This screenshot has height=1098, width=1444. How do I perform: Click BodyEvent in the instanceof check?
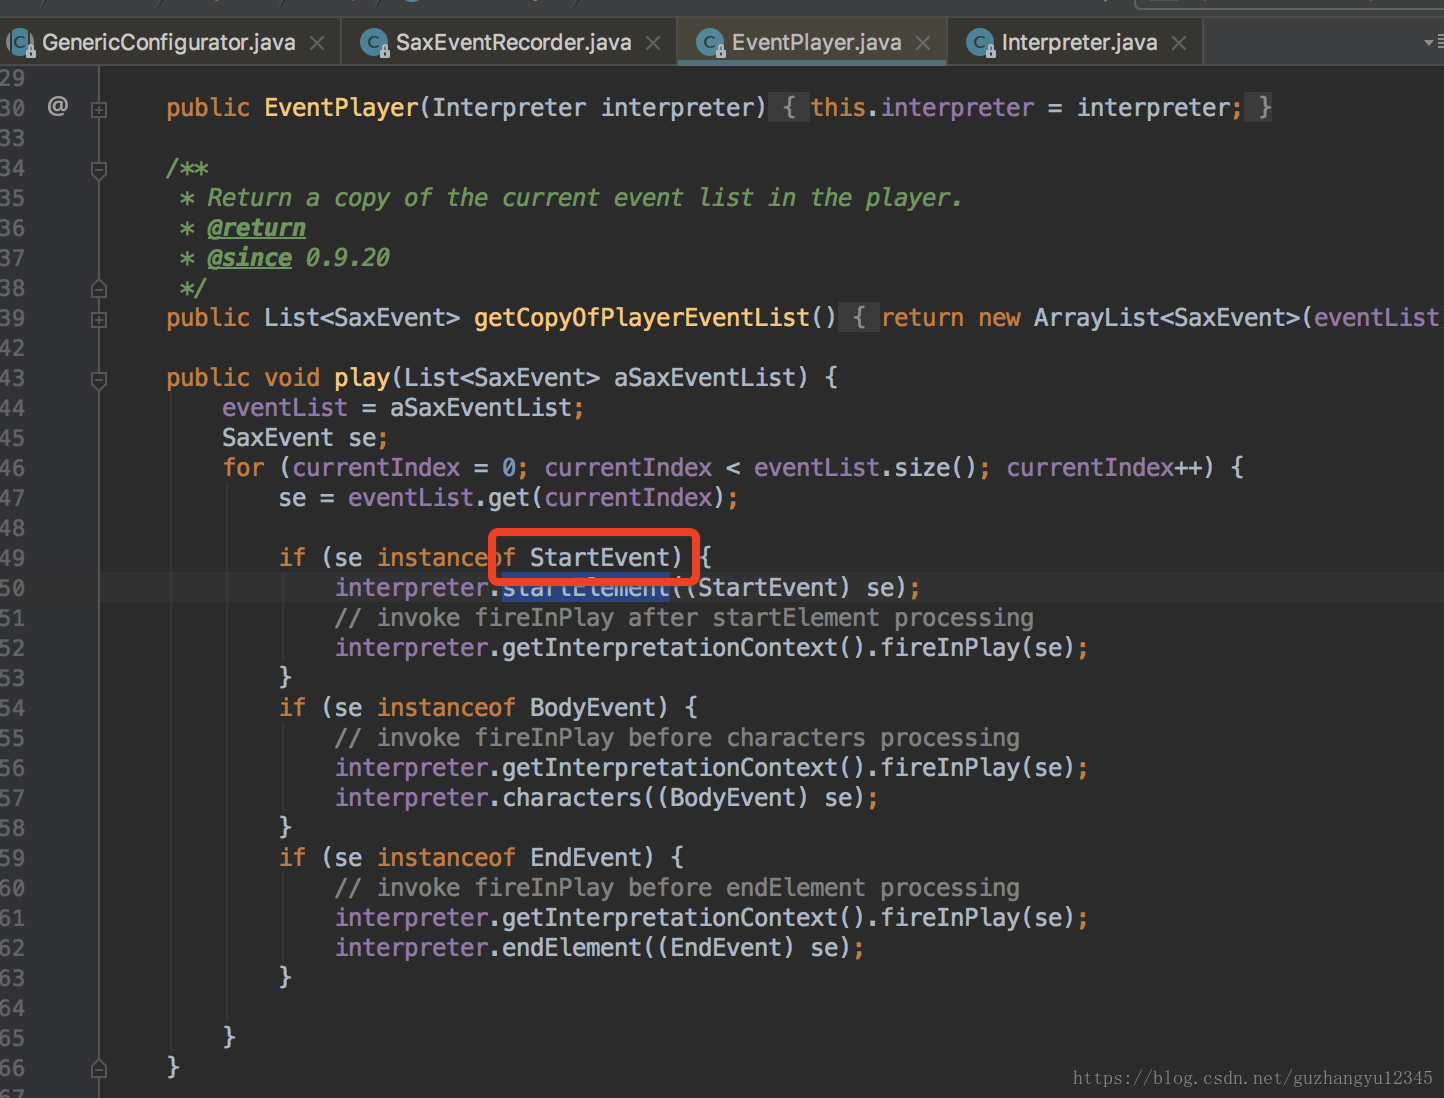point(592,708)
